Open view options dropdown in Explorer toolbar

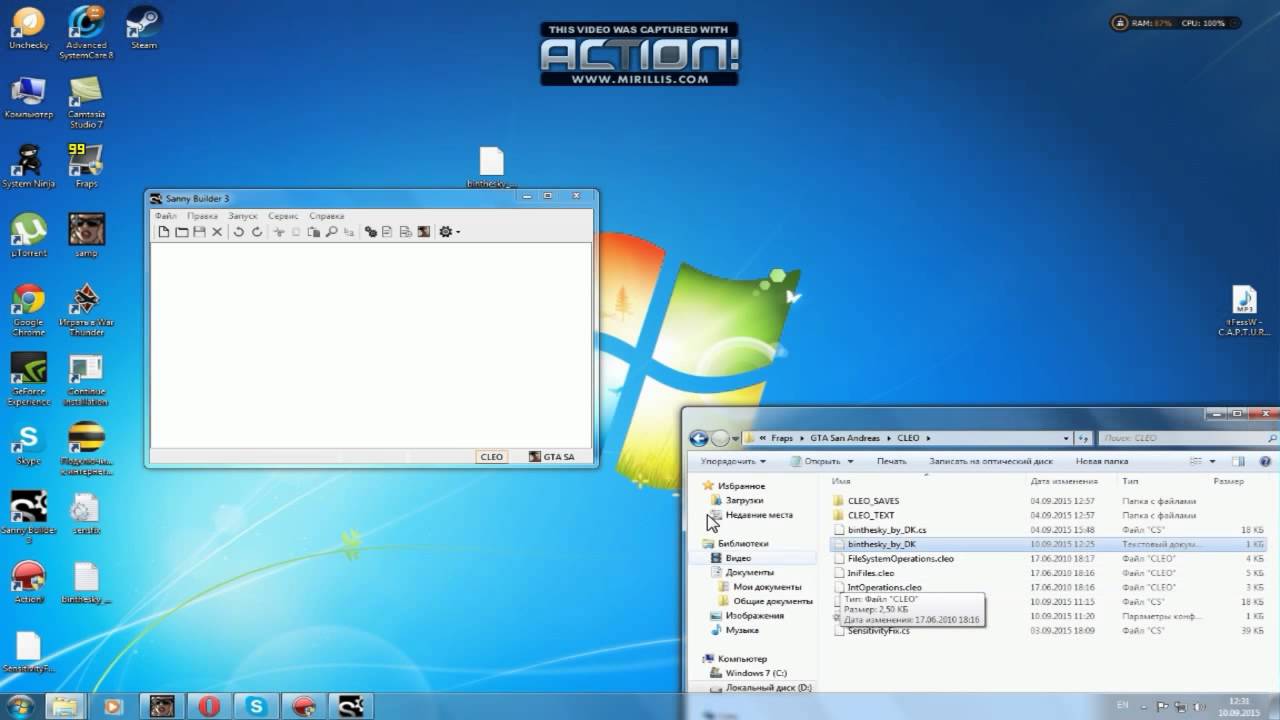pyautogui.click(x=1213, y=462)
